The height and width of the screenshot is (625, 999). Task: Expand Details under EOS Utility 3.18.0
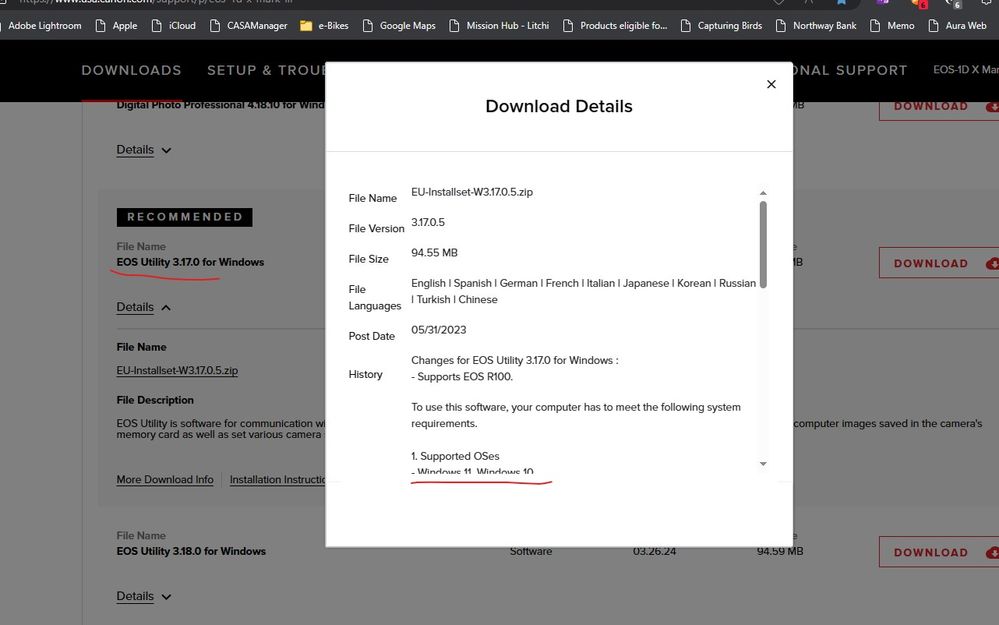[x=144, y=596]
